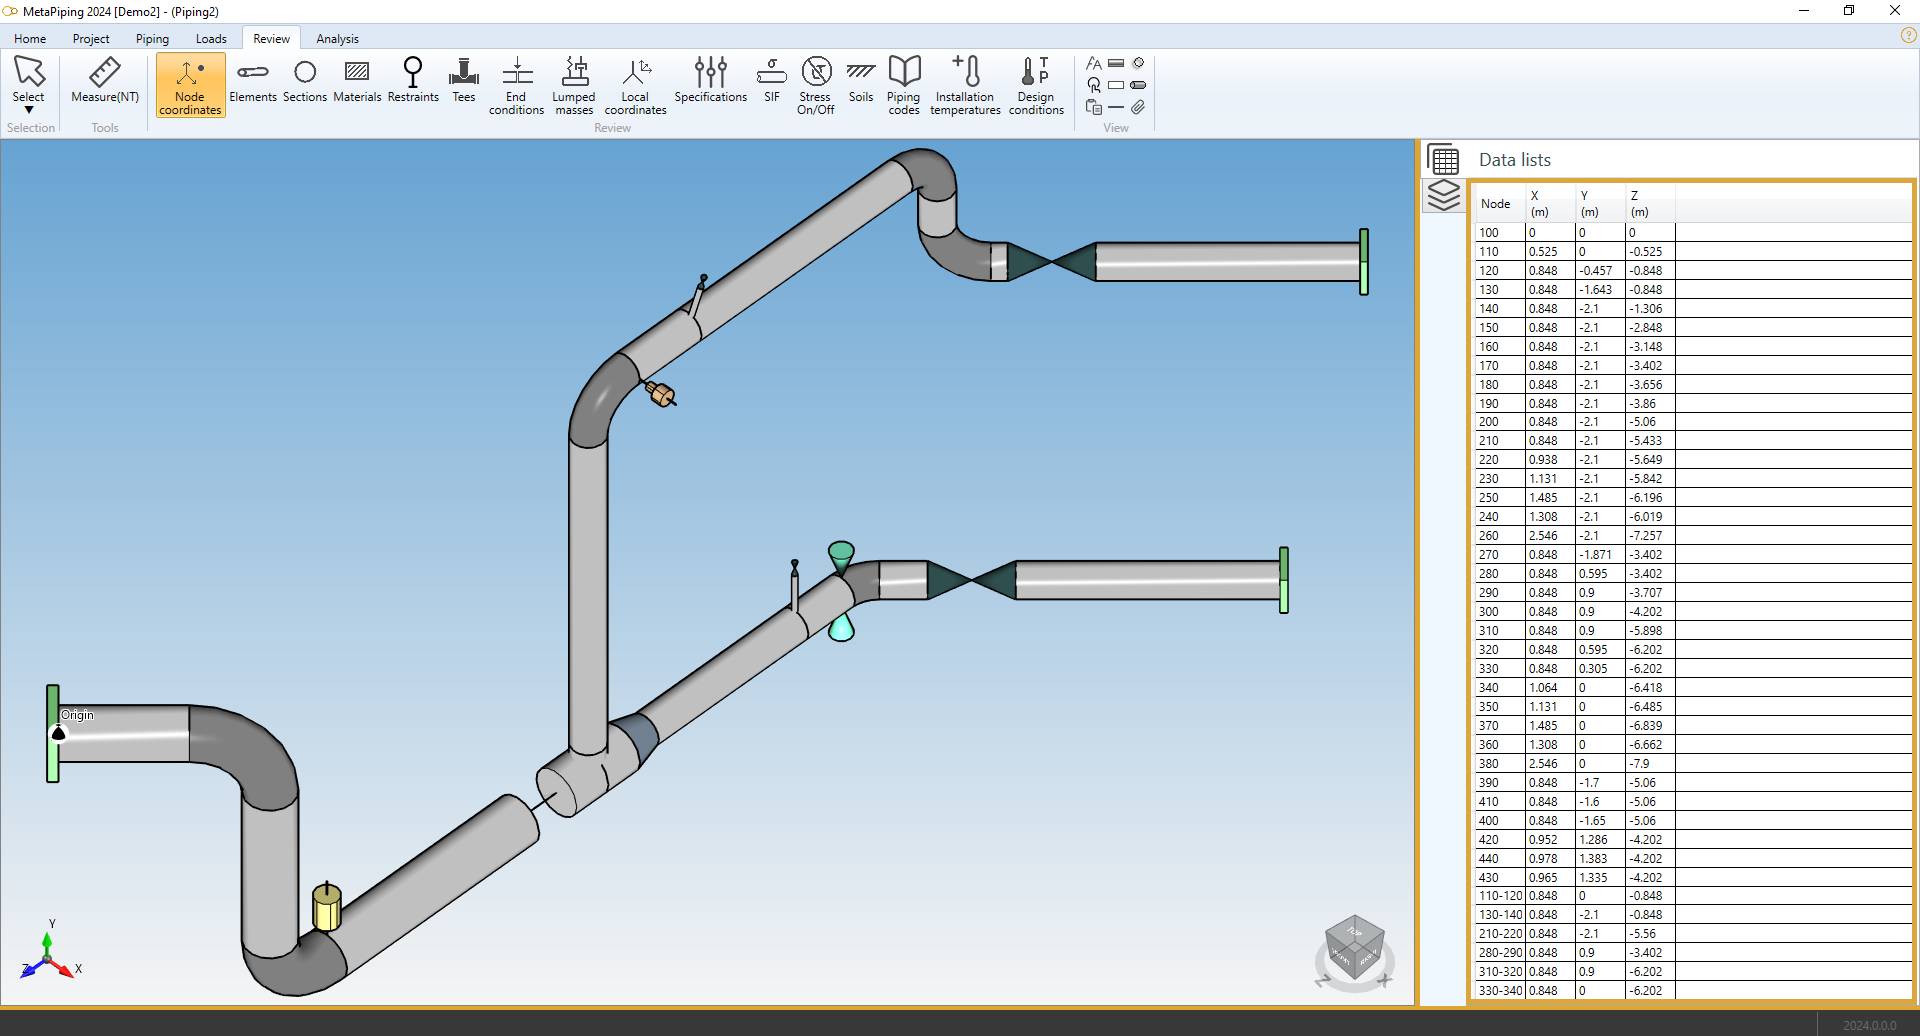Click the yellow cylinder support on pipe

pos(327,907)
